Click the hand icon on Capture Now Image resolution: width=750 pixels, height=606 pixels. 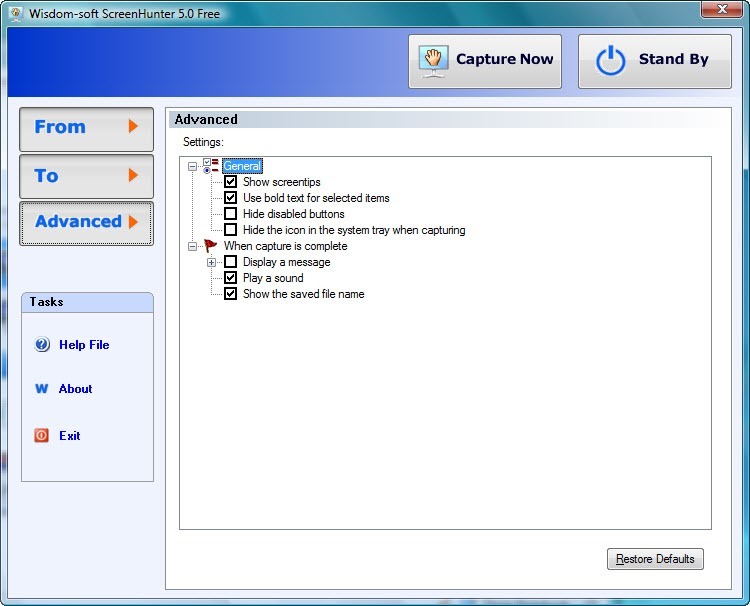pyautogui.click(x=433, y=60)
